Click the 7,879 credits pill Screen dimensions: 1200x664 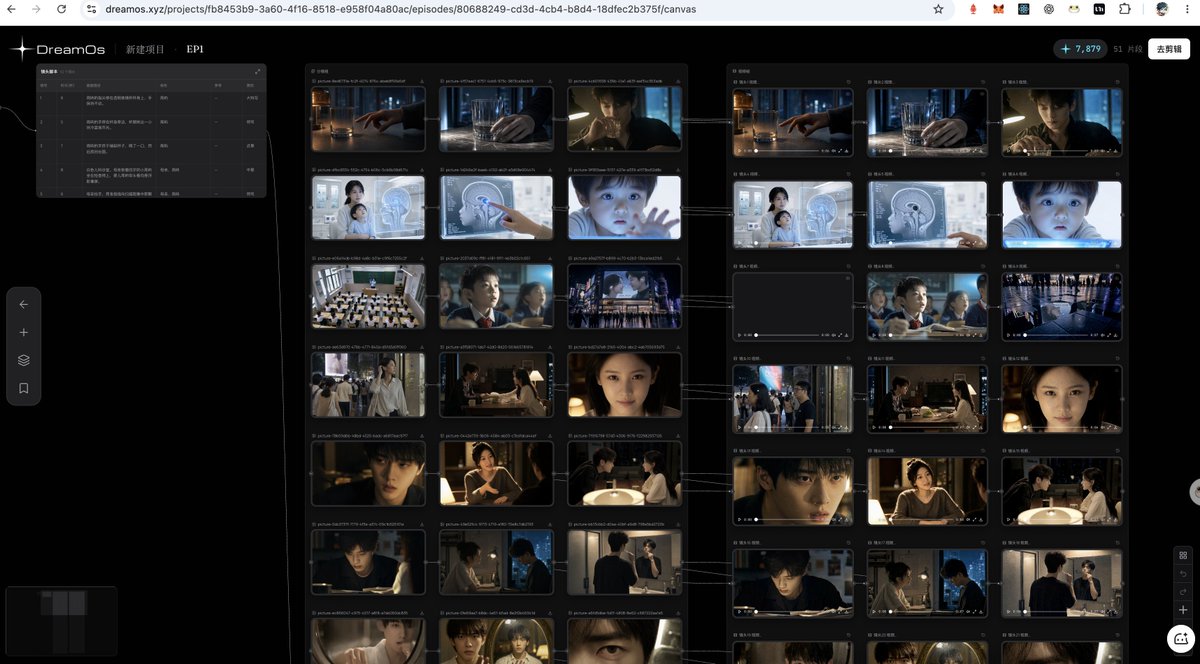pos(1081,49)
